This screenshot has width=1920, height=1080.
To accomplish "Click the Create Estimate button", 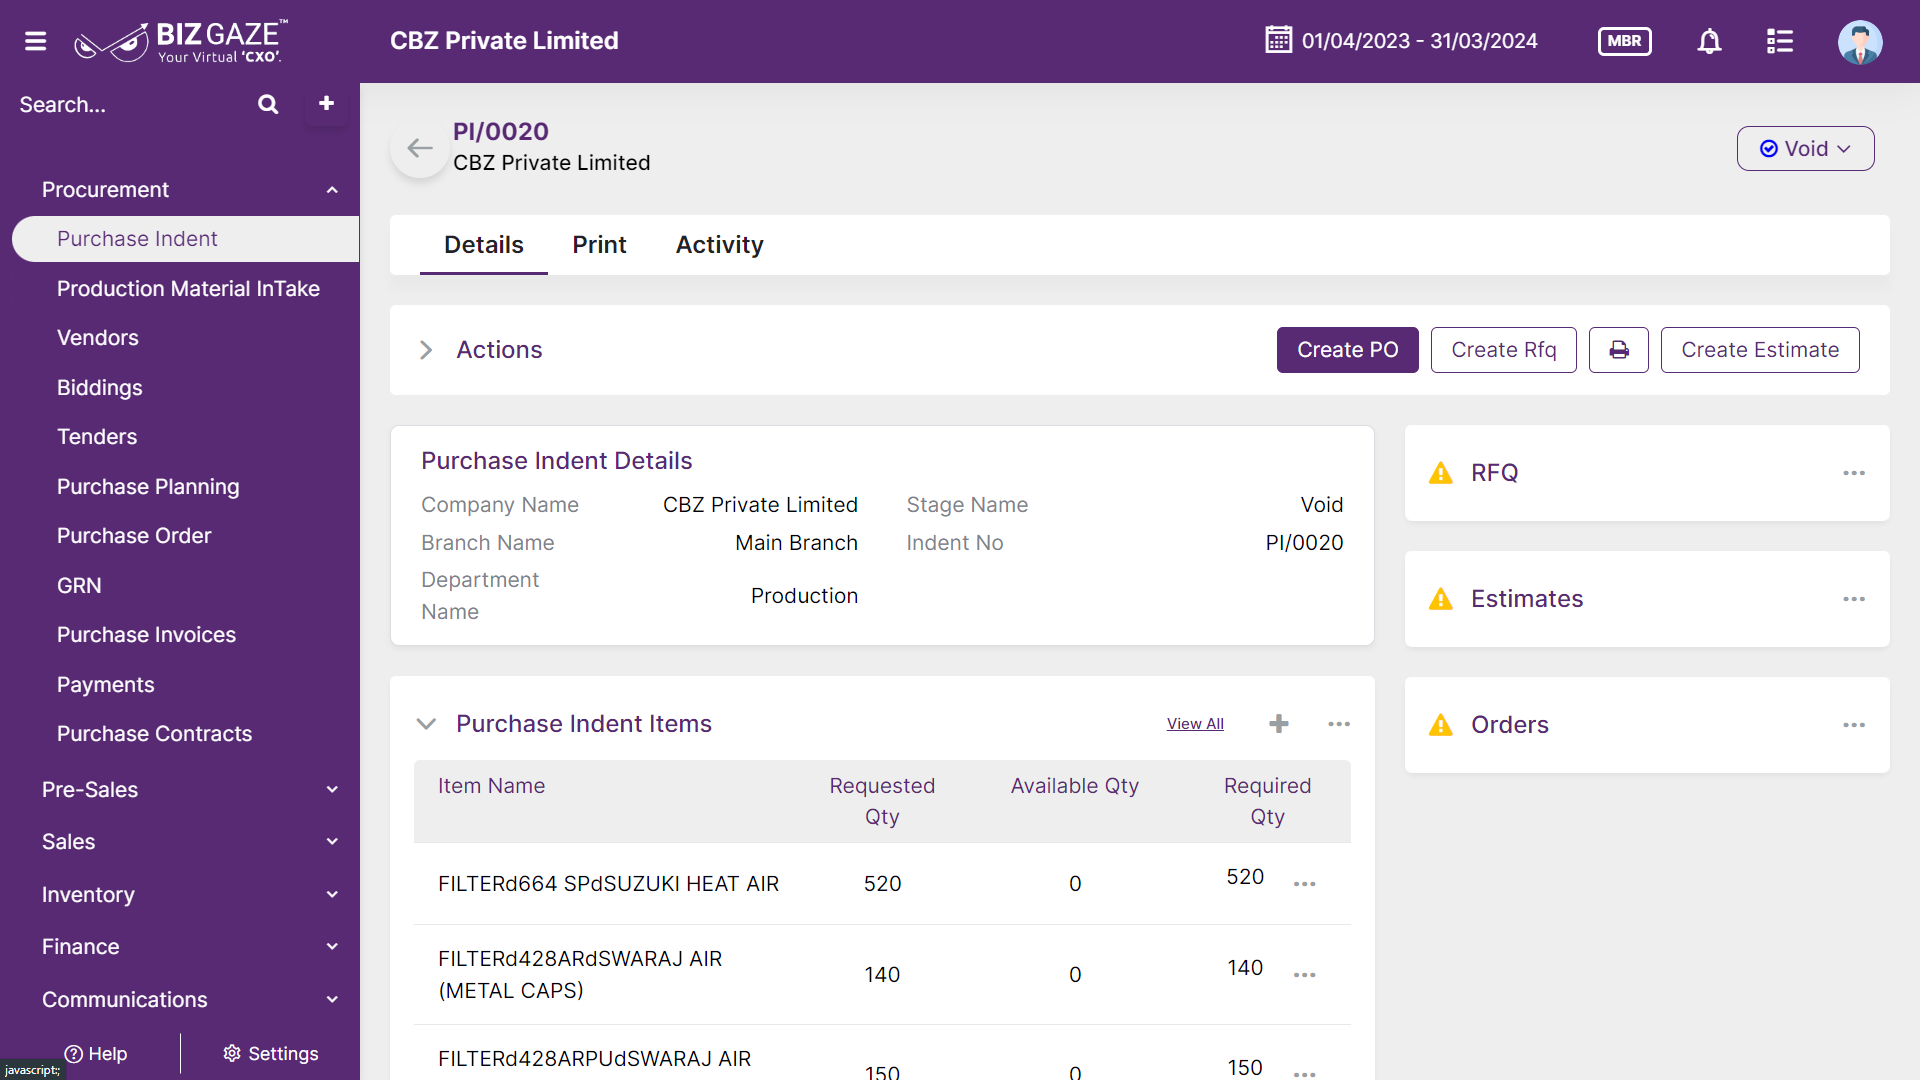I will 1760,350.
